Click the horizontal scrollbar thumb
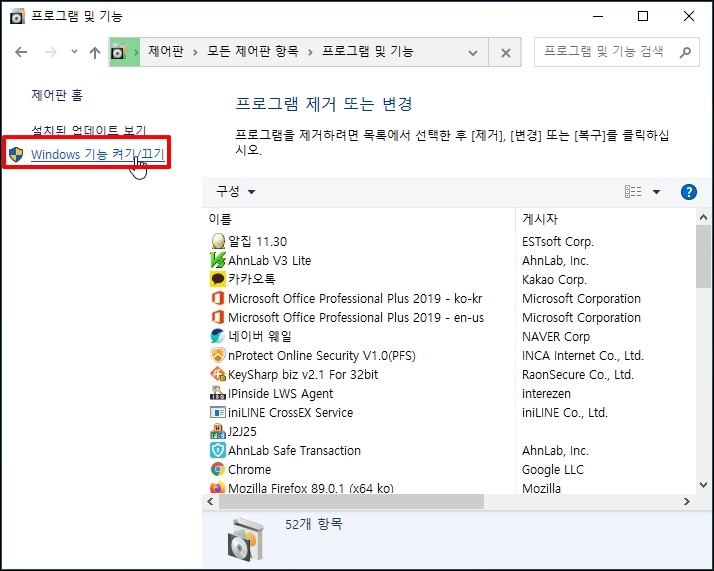The image size is (714, 571). click(351, 501)
